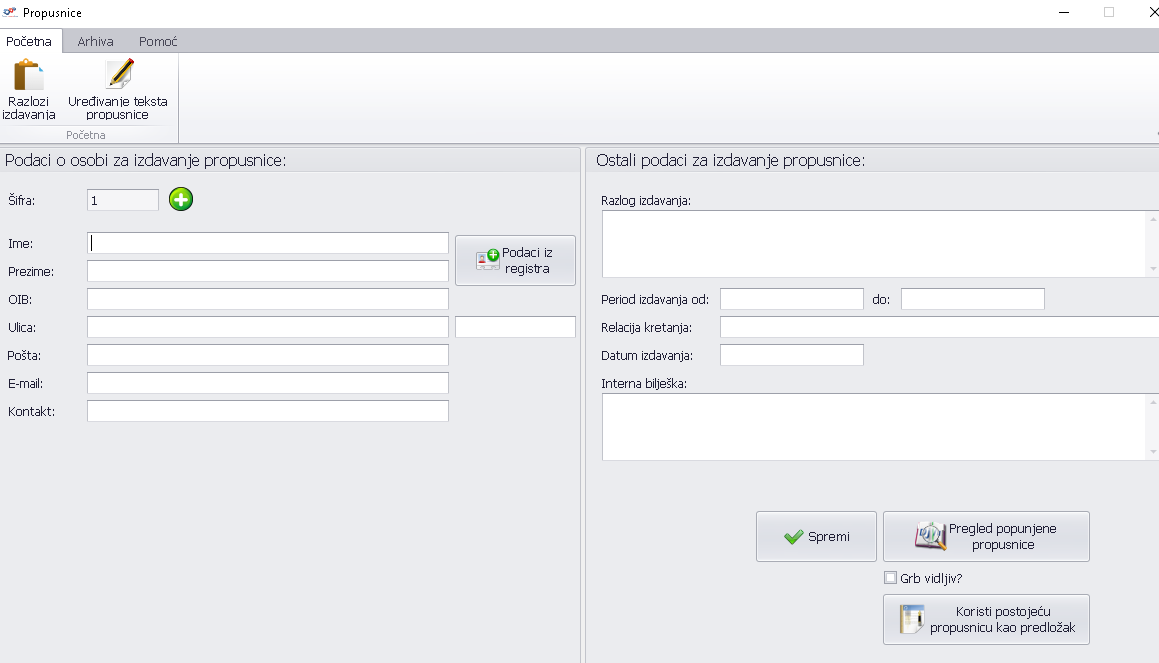
Task: Focus the Ime text field
Action: [x=268, y=243]
